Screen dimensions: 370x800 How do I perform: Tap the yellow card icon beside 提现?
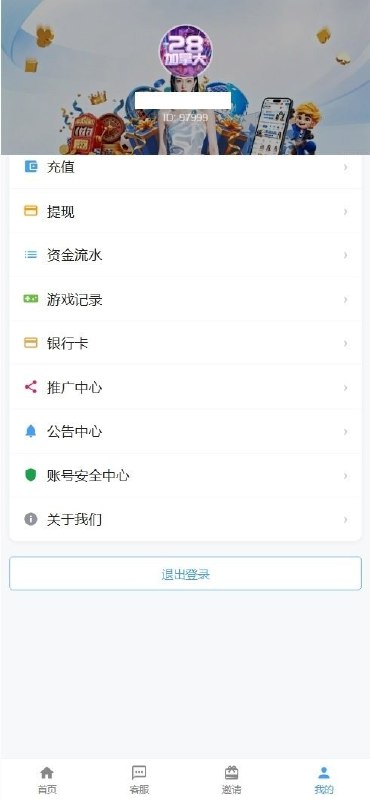coord(31,211)
